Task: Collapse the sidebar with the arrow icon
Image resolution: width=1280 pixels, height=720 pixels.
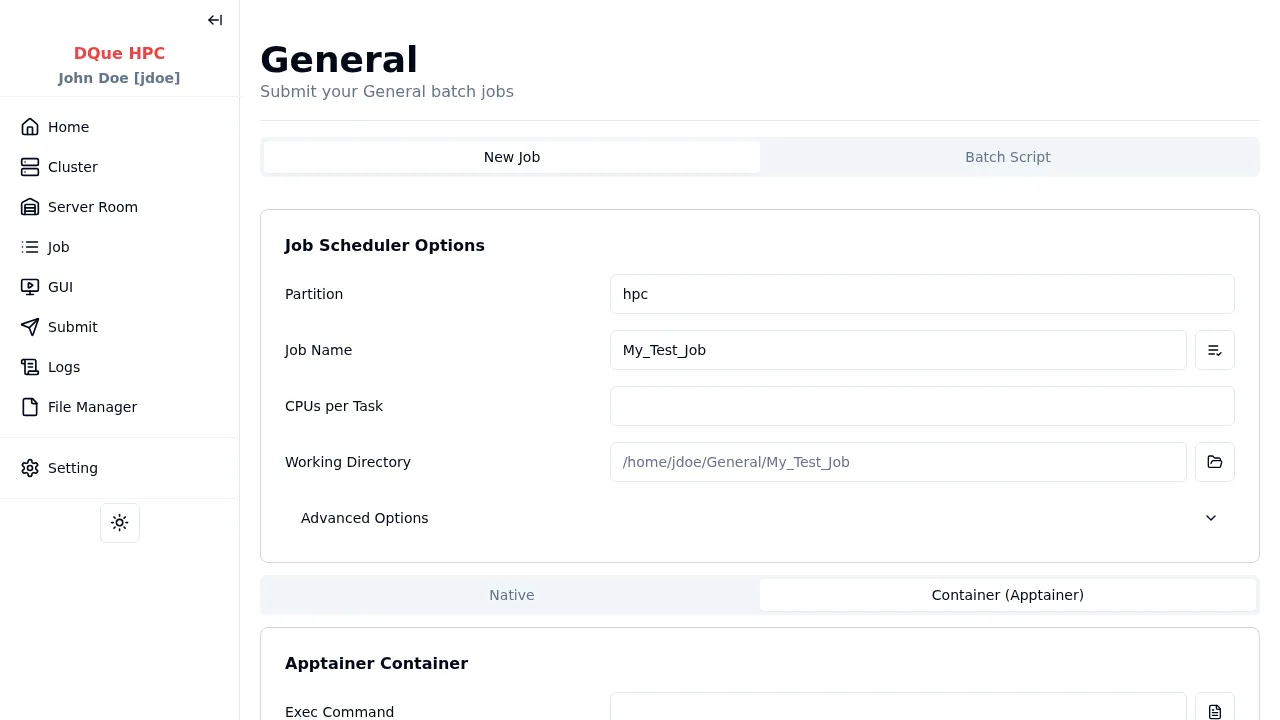Action: point(215,20)
